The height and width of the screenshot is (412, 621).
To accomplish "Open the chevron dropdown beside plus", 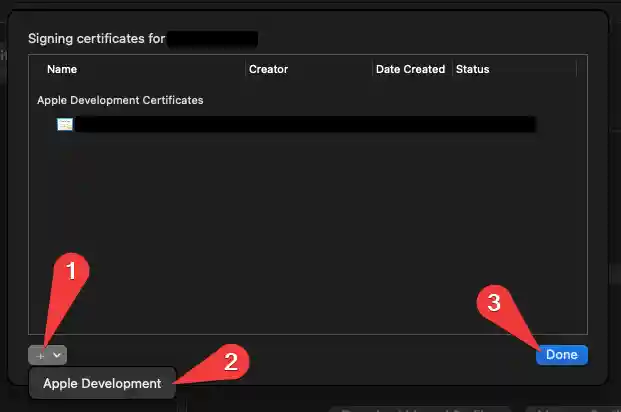I will click(57, 355).
